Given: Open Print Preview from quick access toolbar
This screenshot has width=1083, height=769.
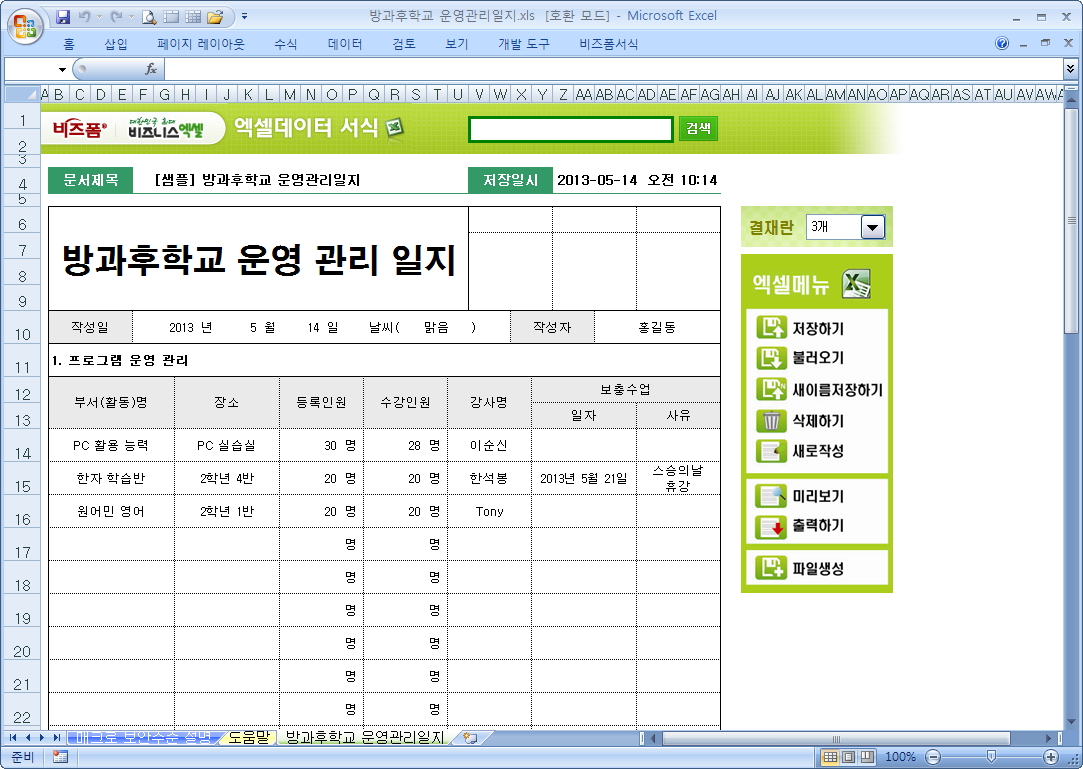Looking at the screenshot, I should pyautogui.click(x=149, y=17).
